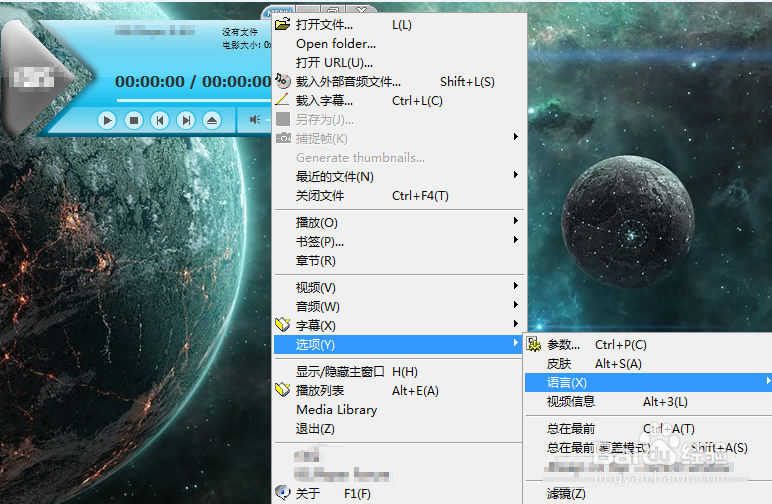Select 载入外部音频文件... menu item

tap(399, 82)
